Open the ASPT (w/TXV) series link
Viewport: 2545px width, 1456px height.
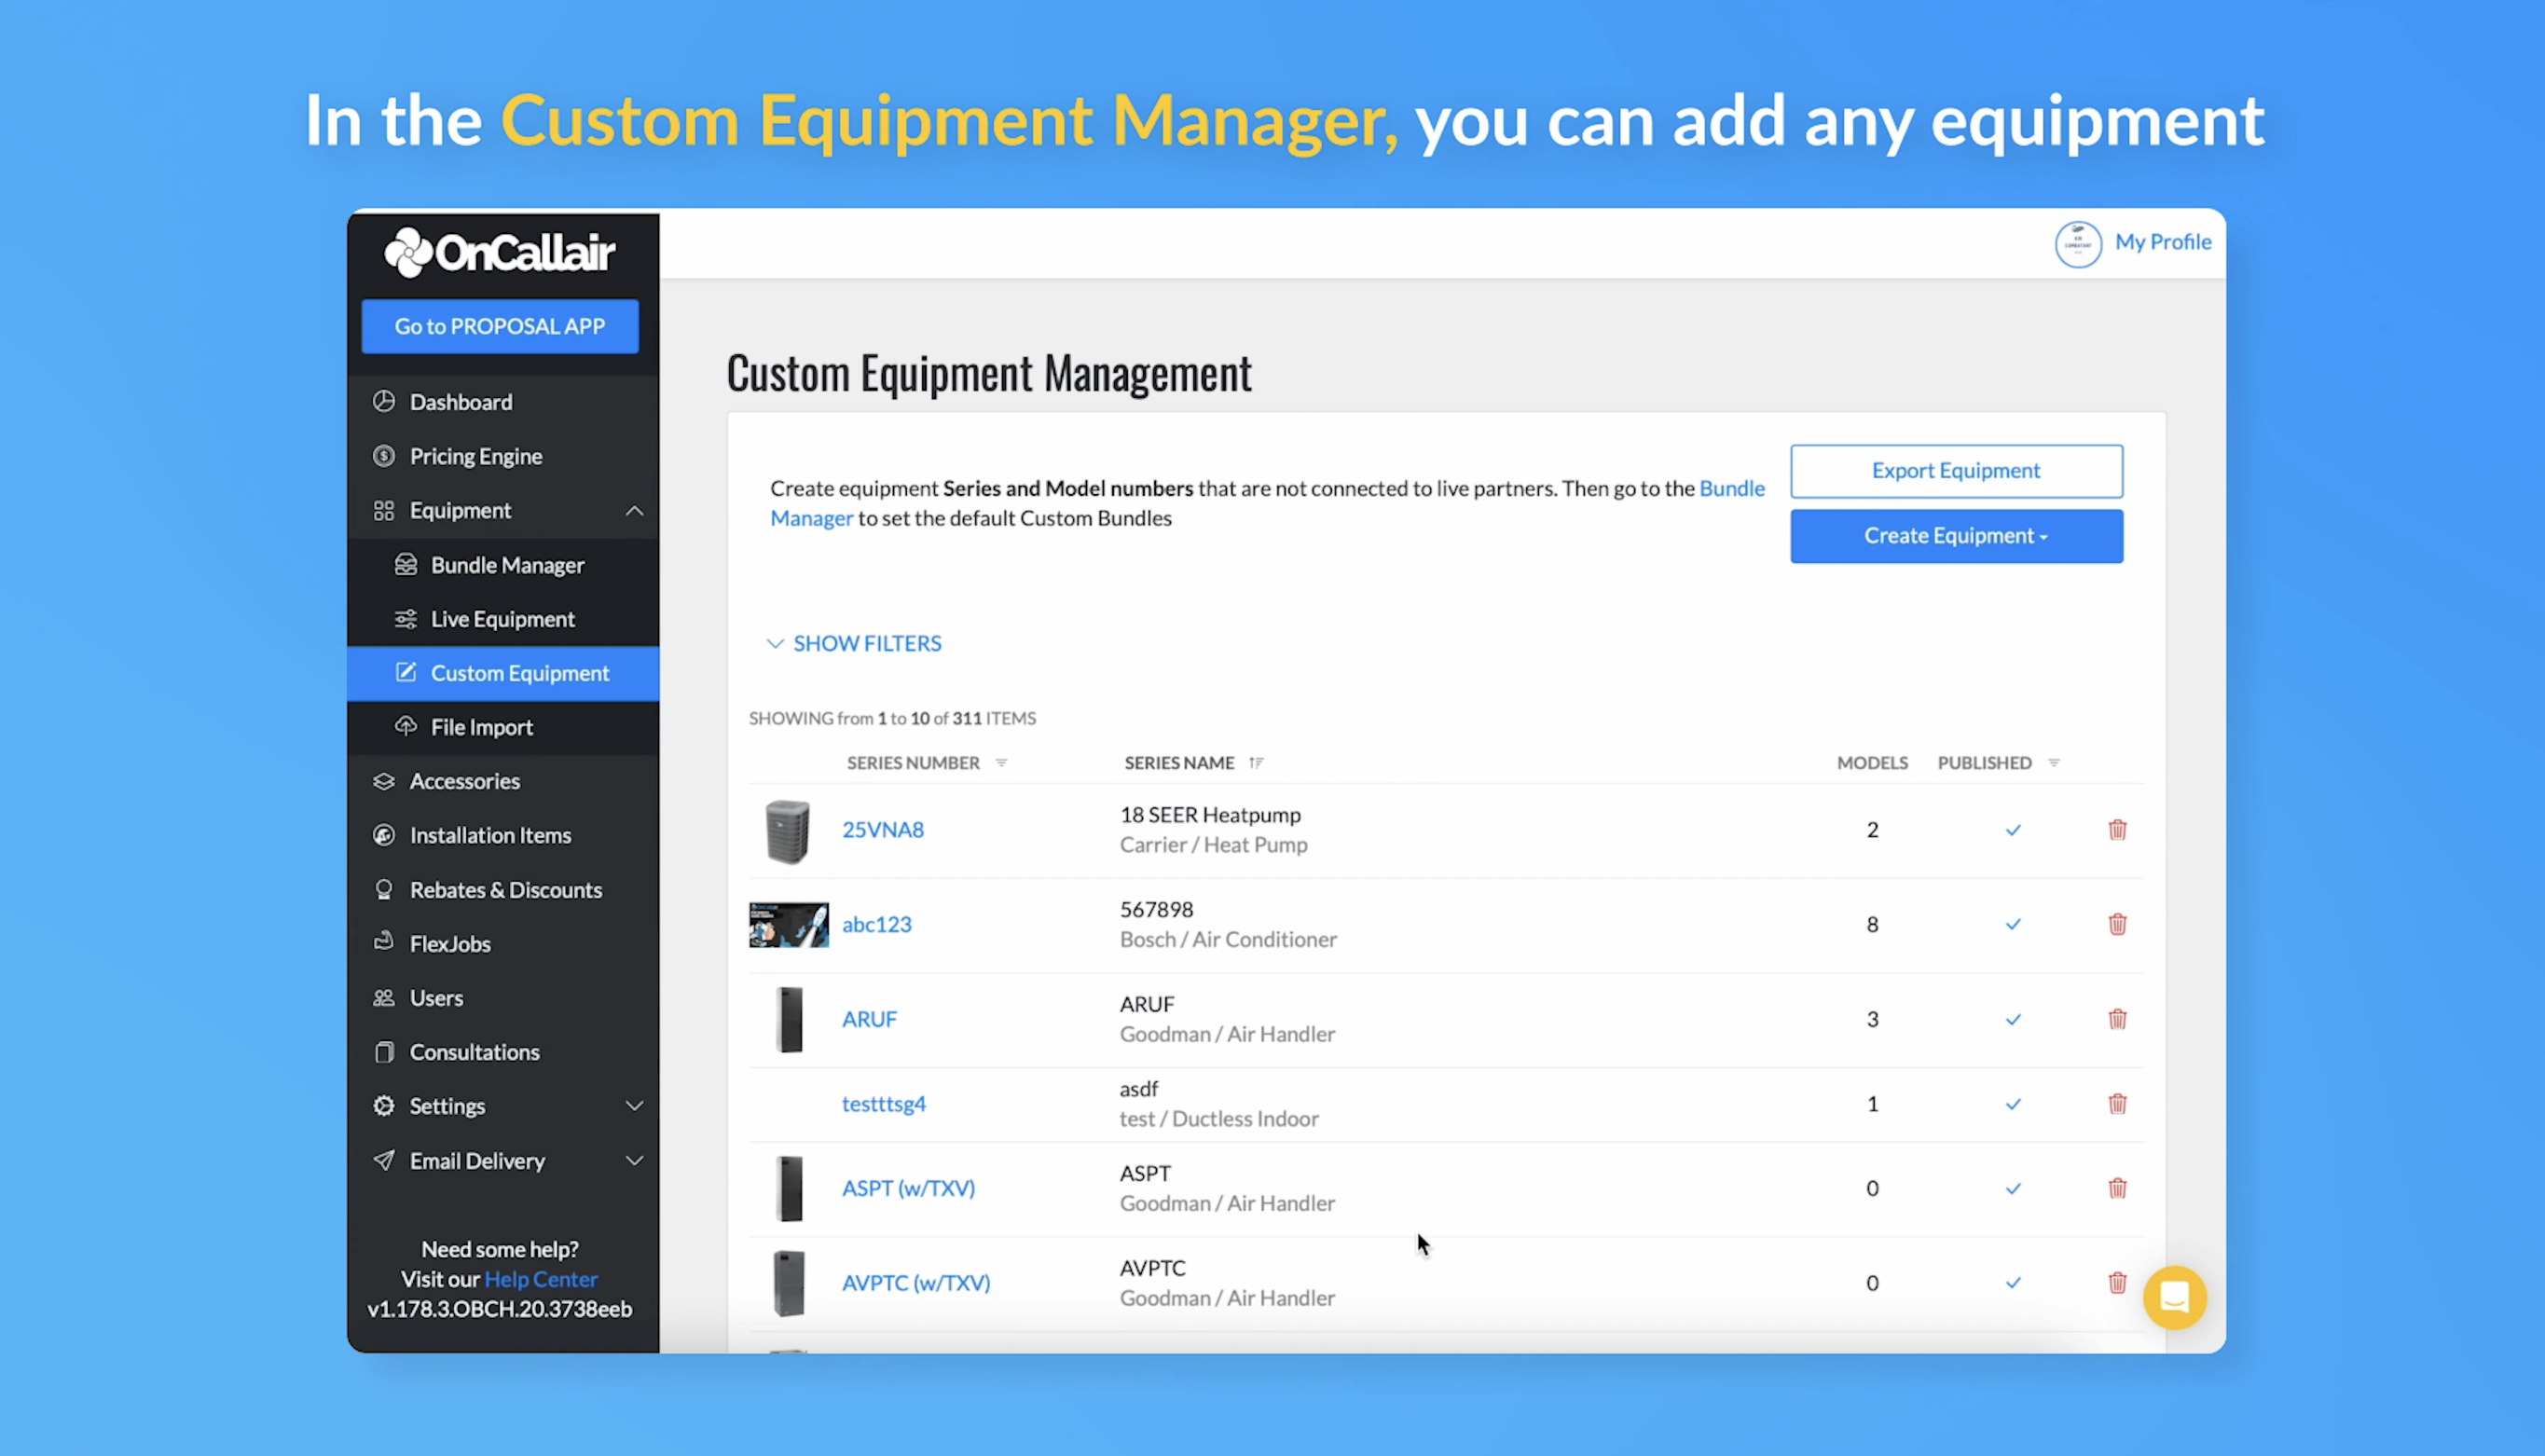[x=908, y=1188]
